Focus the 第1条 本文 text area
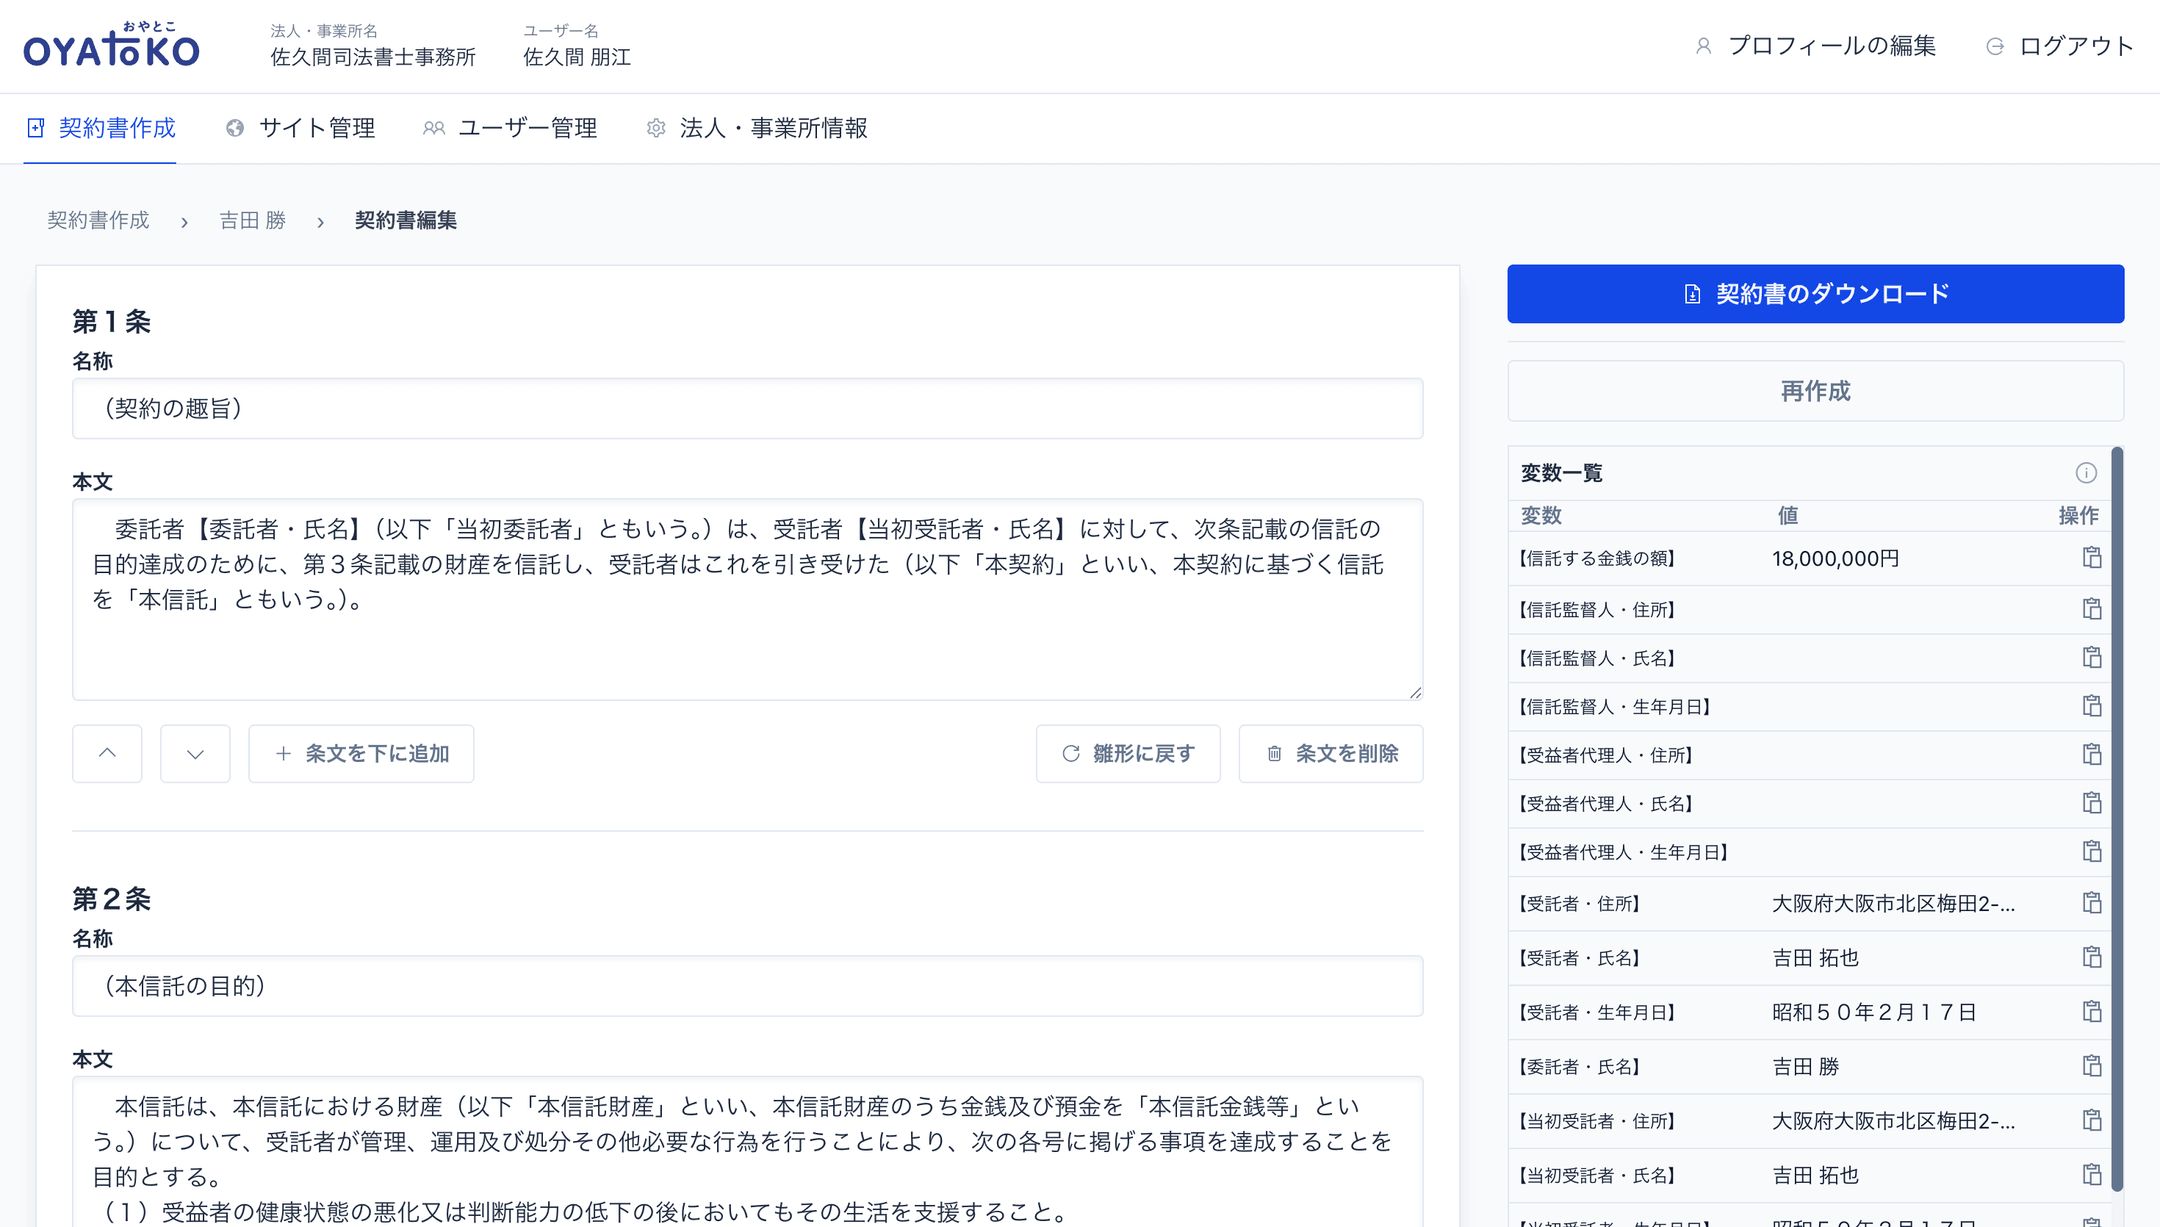 pos(747,599)
